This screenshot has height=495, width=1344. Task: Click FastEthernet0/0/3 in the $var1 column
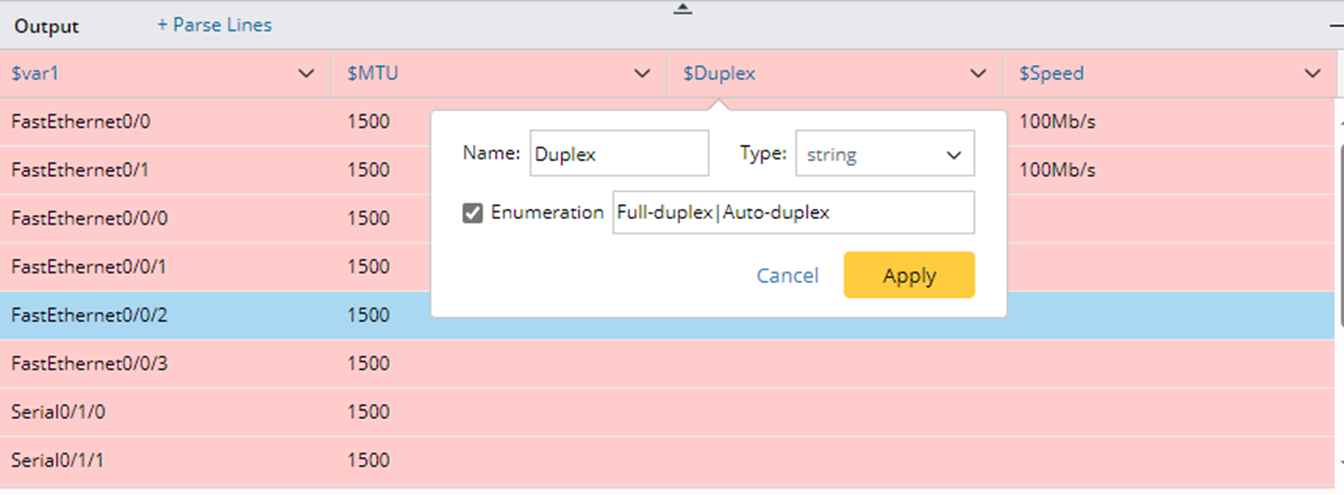89,364
